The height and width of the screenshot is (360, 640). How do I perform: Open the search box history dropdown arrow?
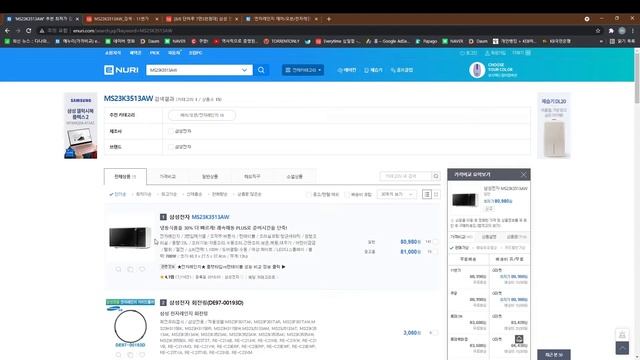click(x=244, y=70)
